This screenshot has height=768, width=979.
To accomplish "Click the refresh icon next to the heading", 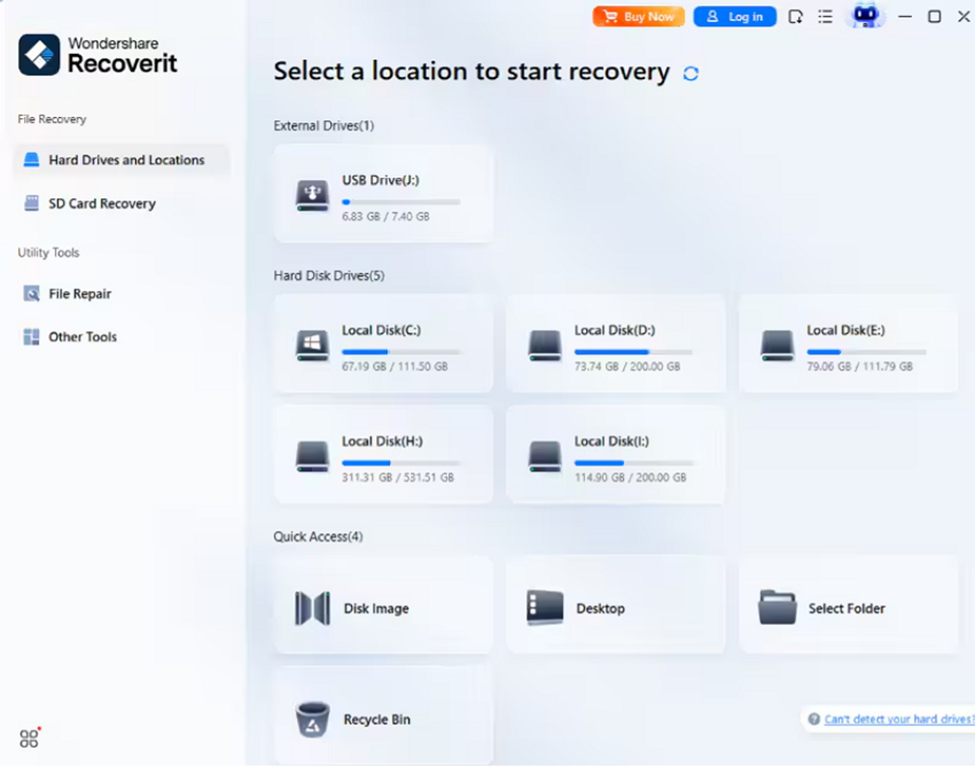I will [x=692, y=74].
